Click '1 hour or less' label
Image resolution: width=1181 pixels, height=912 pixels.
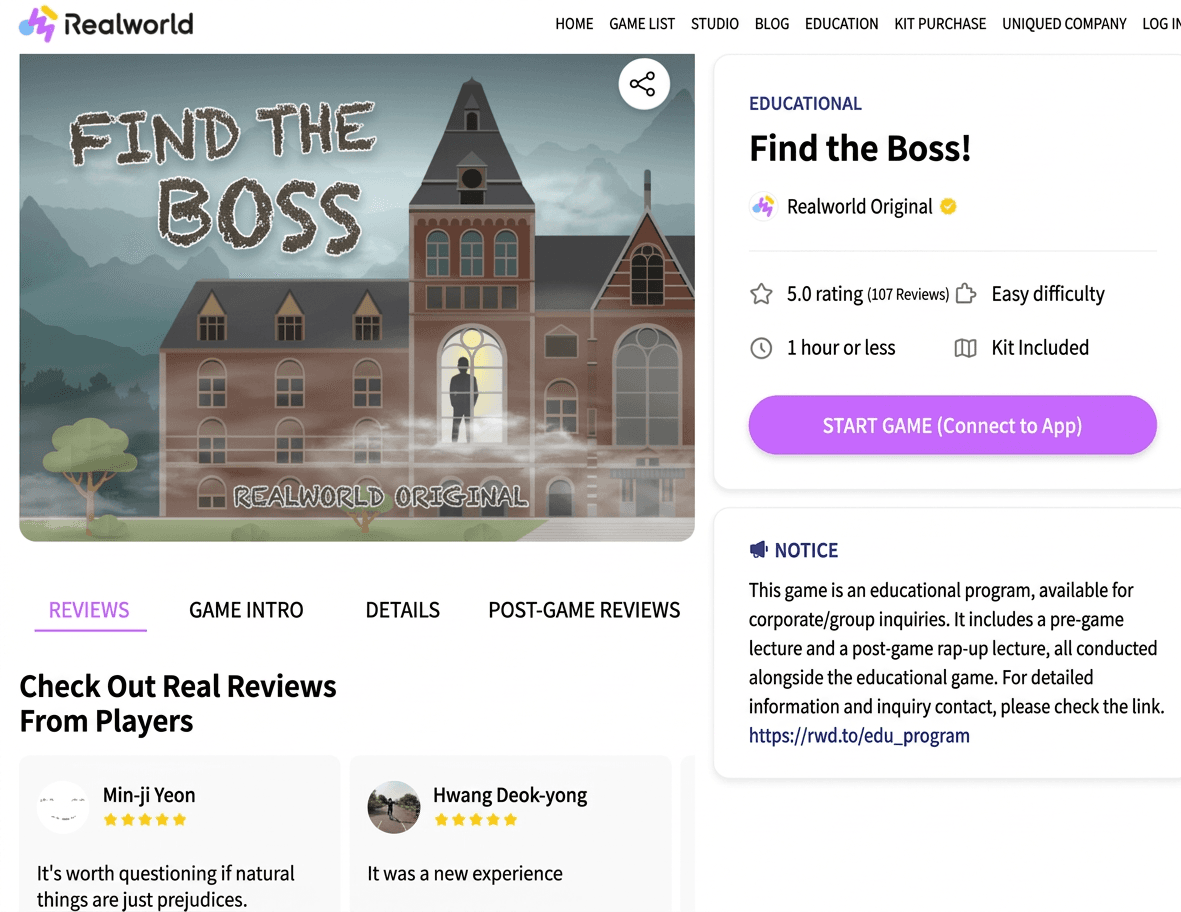pos(841,348)
